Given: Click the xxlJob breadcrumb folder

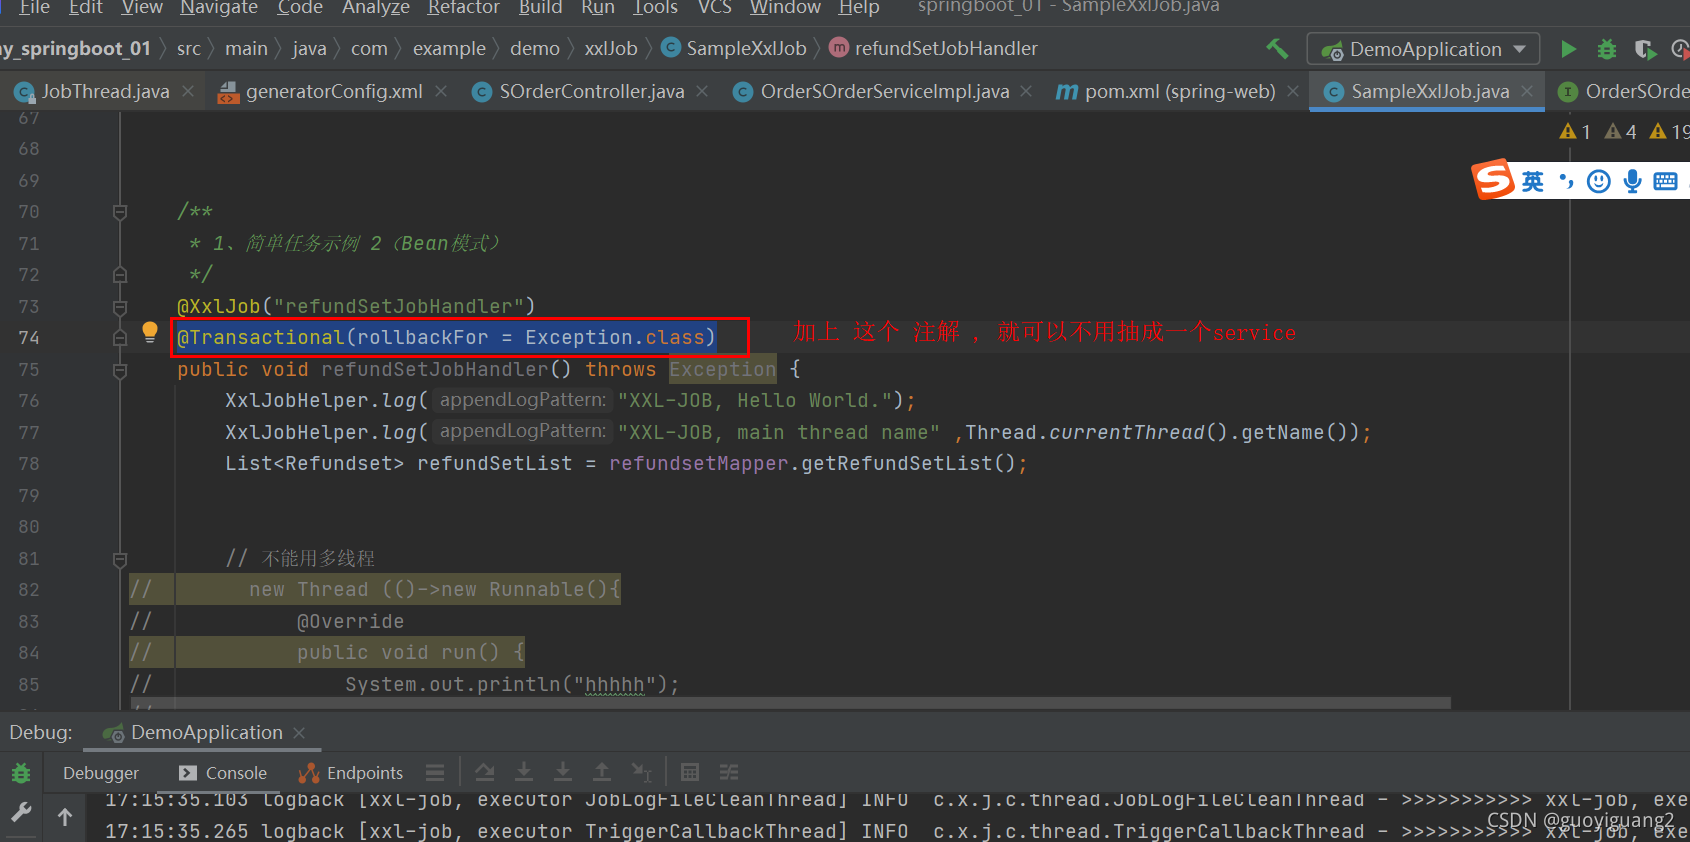Looking at the screenshot, I should tap(611, 48).
